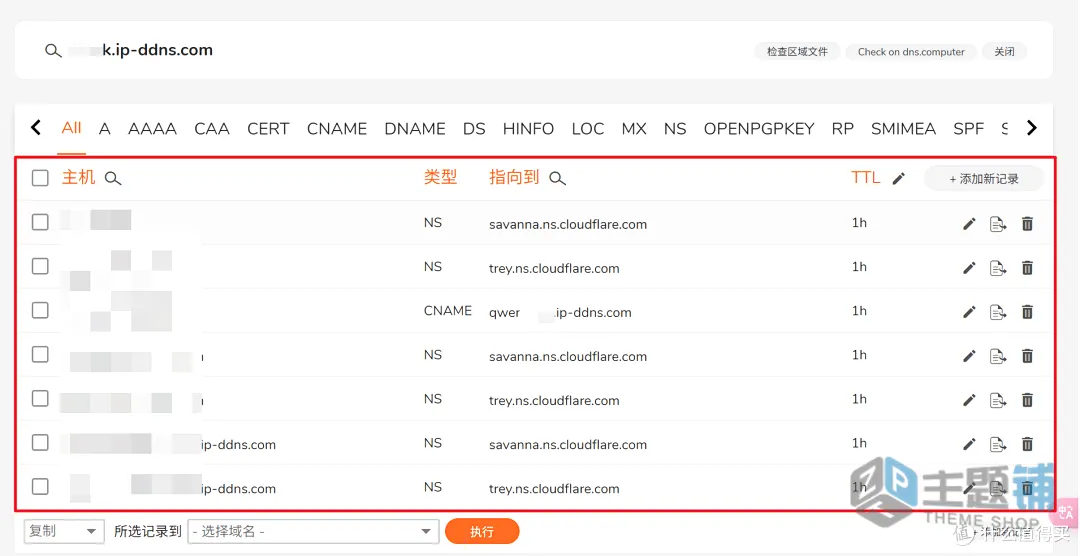Show the HINFO tab
This screenshot has height=556, width=1080.
click(x=528, y=129)
